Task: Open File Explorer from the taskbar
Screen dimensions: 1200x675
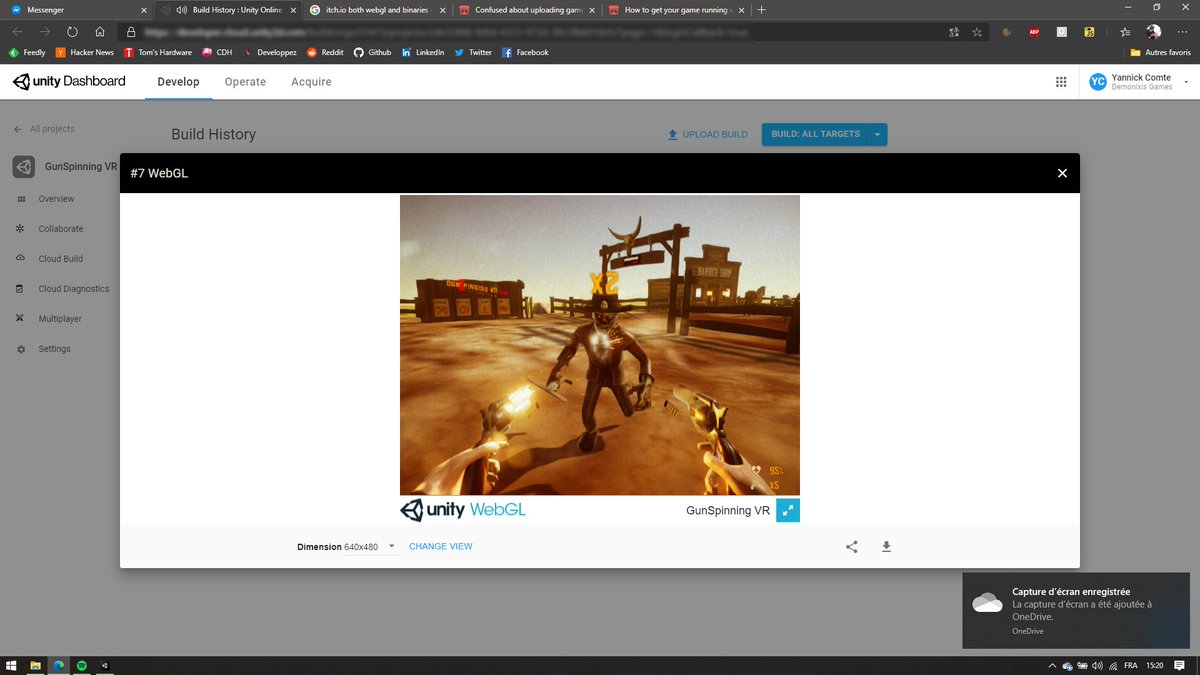Action: coord(35,665)
